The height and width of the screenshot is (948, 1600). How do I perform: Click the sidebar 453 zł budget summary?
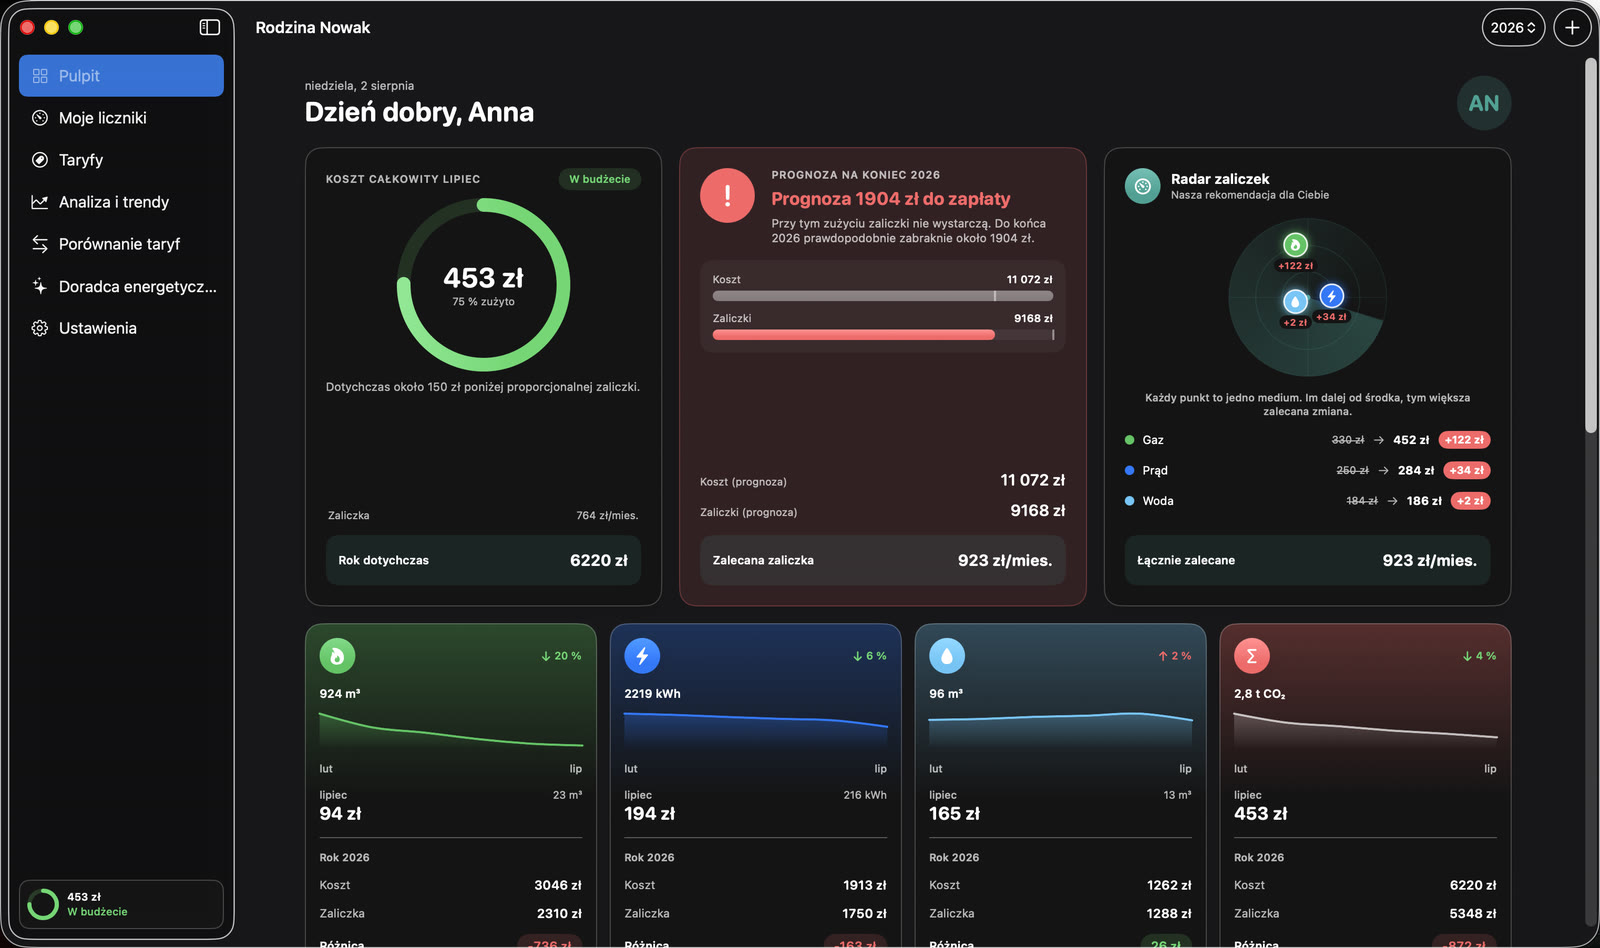pos(121,904)
